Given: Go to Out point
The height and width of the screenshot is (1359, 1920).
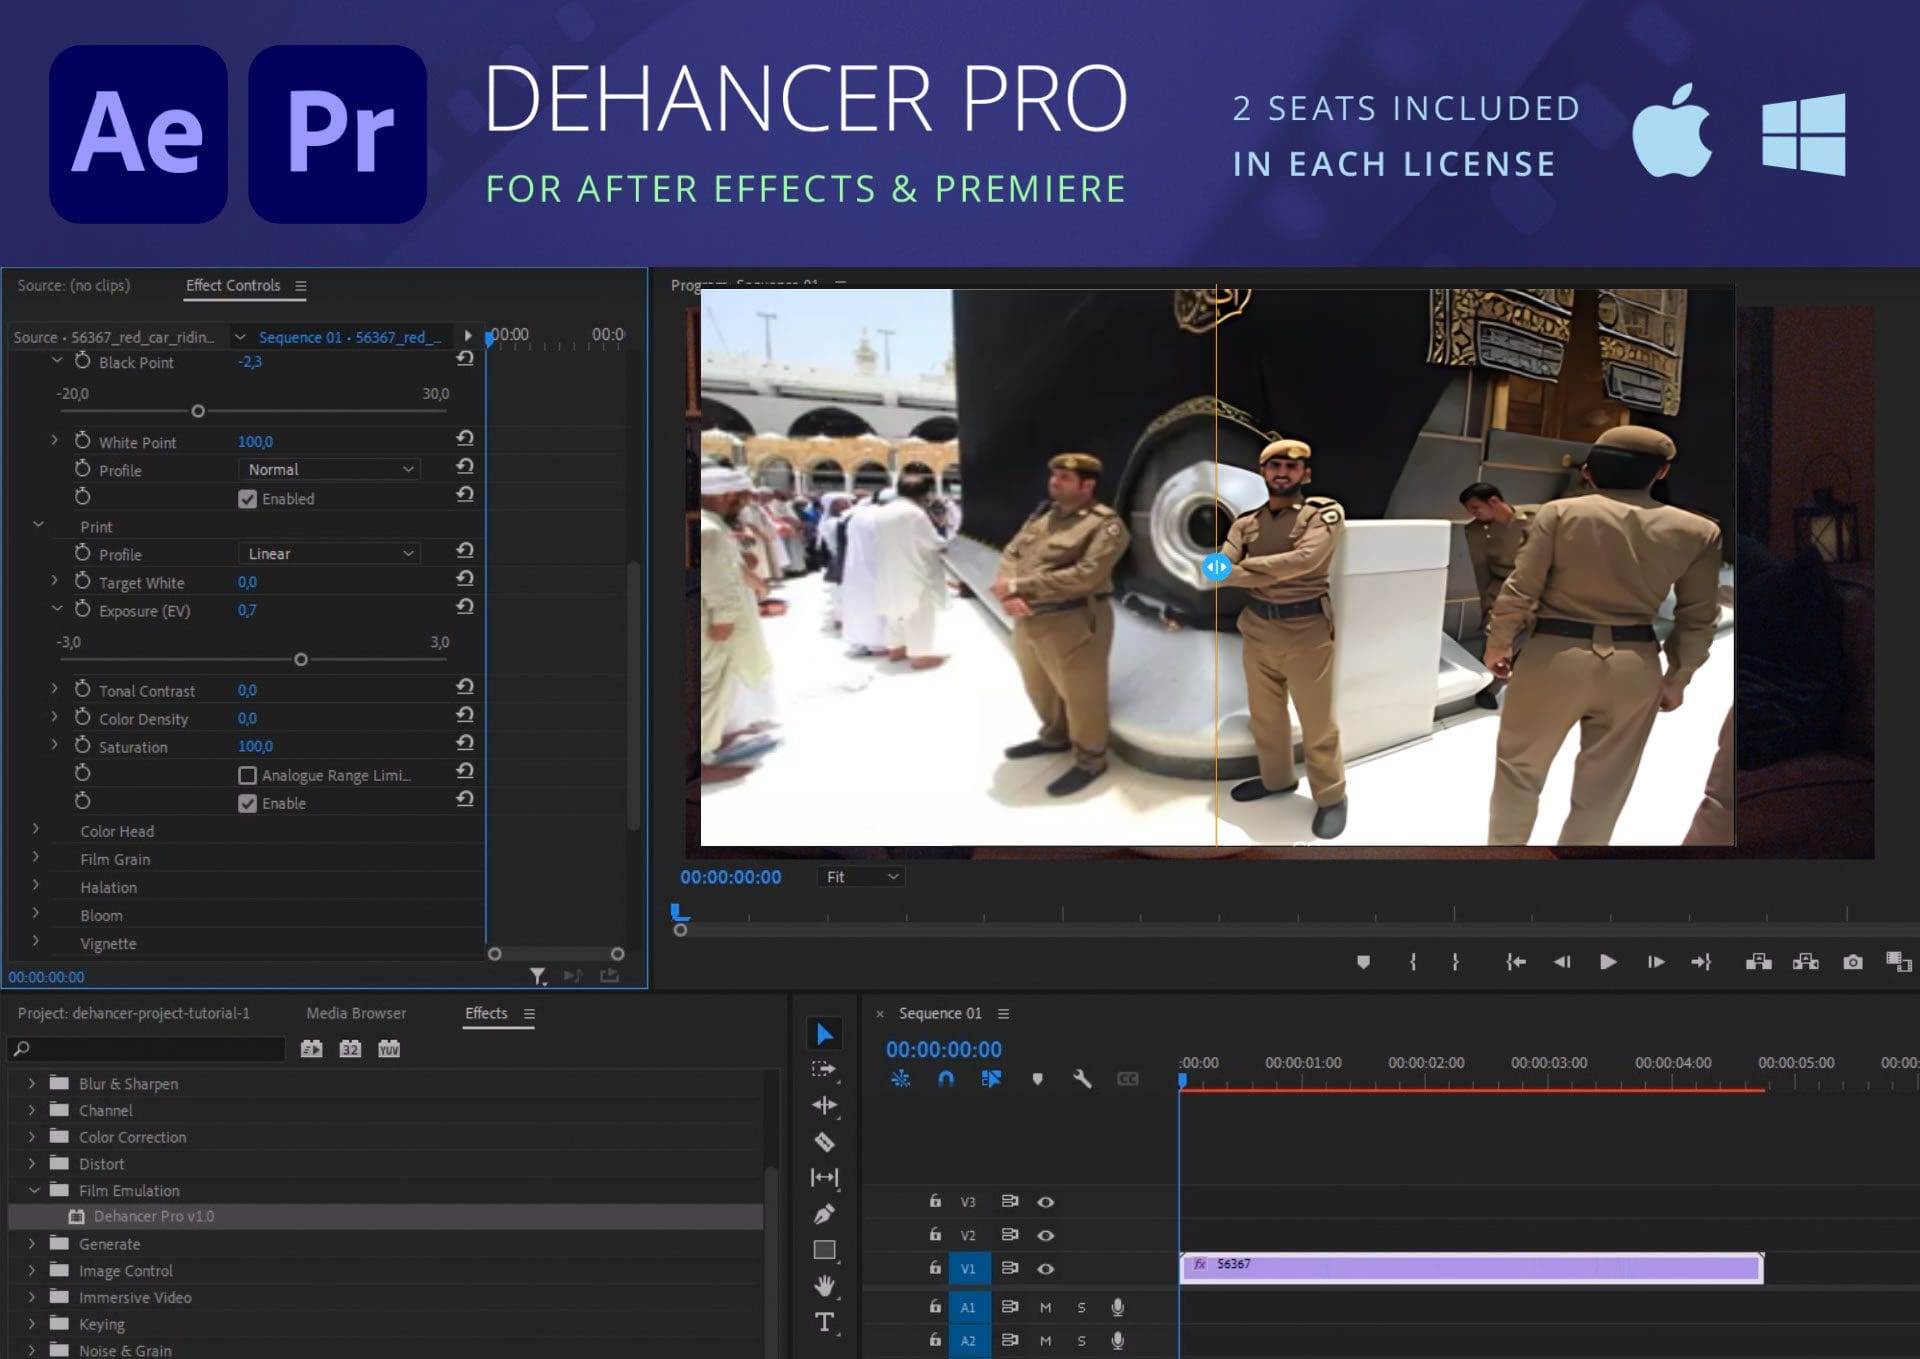Looking at the screenshot, I should [1701, 962].
